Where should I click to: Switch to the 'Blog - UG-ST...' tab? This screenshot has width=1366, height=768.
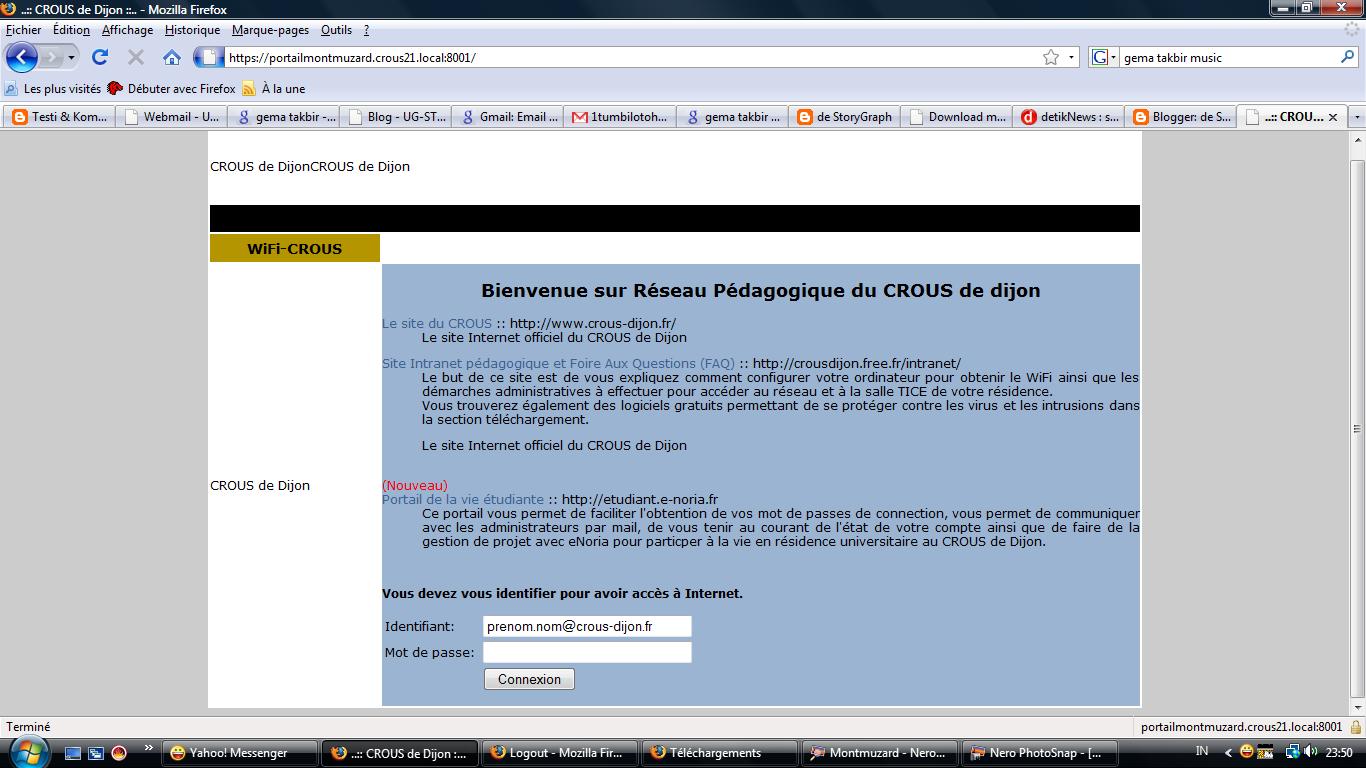[395, 117]
